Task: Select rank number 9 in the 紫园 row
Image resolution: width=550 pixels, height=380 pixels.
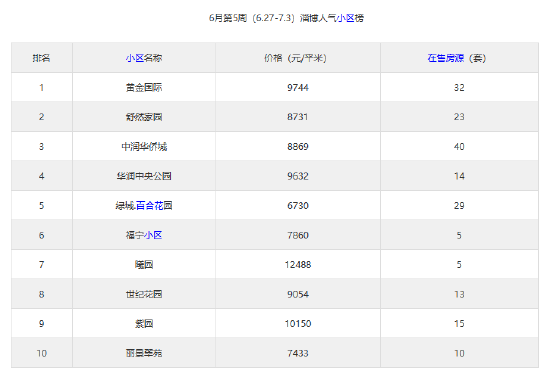Action: [41, 324]
